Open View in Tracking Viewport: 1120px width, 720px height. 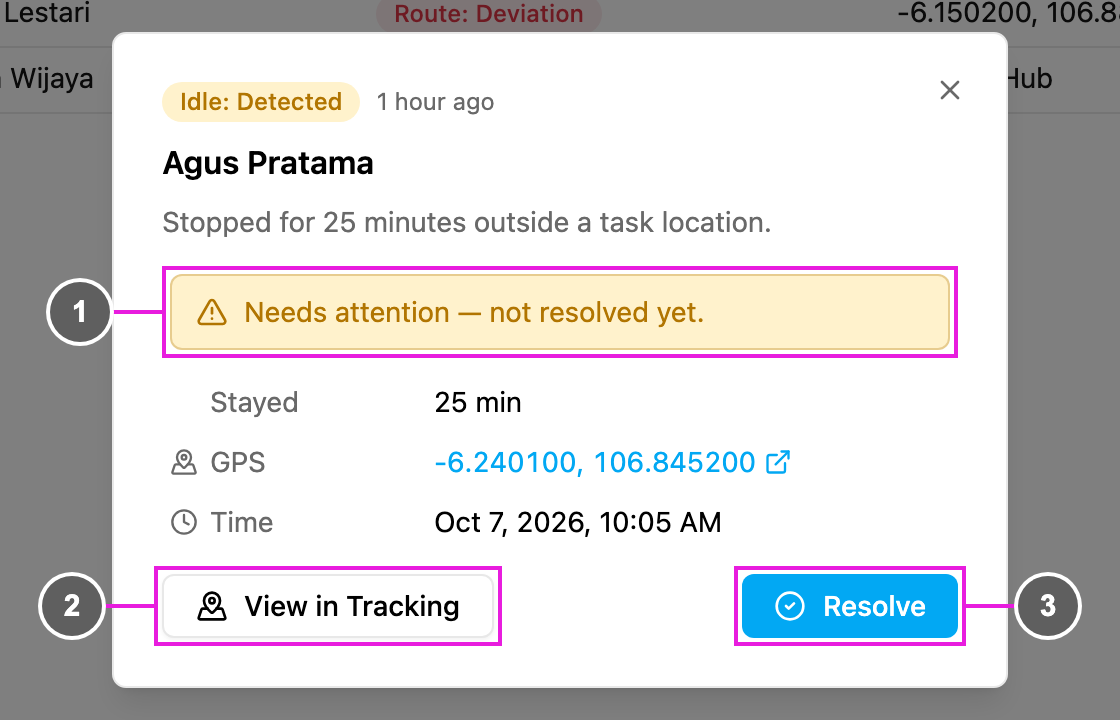[x=328, y=606]
